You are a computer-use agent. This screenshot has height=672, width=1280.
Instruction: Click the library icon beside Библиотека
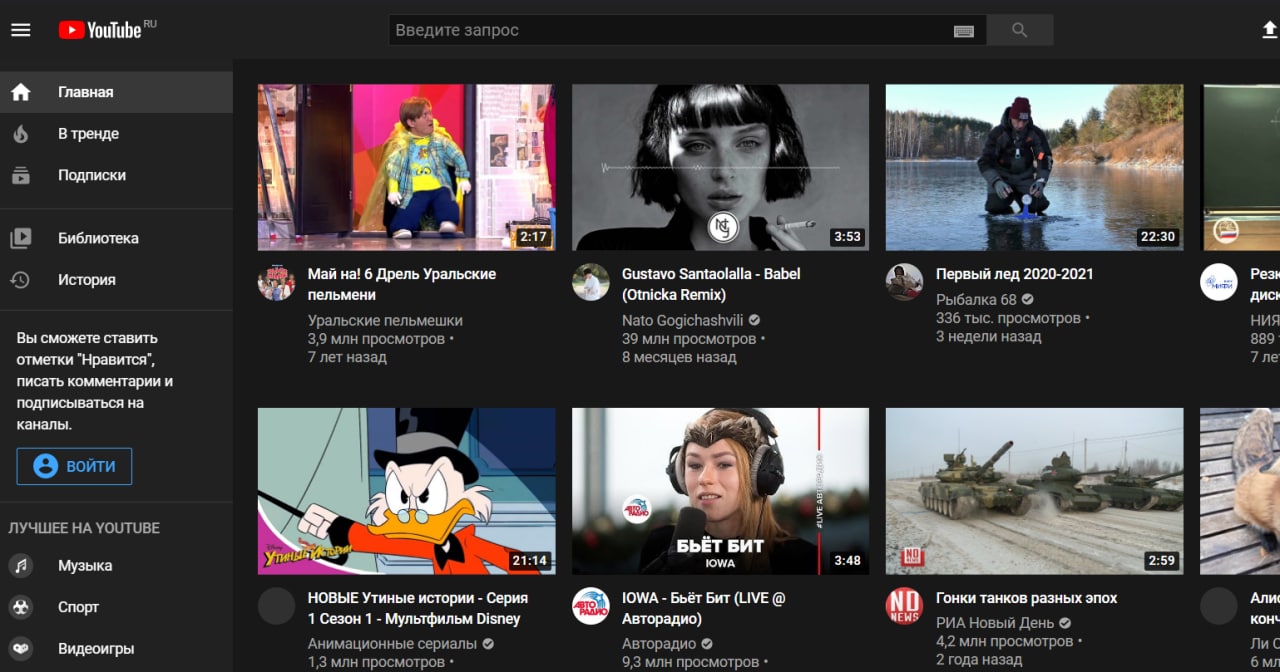(21, 238)
